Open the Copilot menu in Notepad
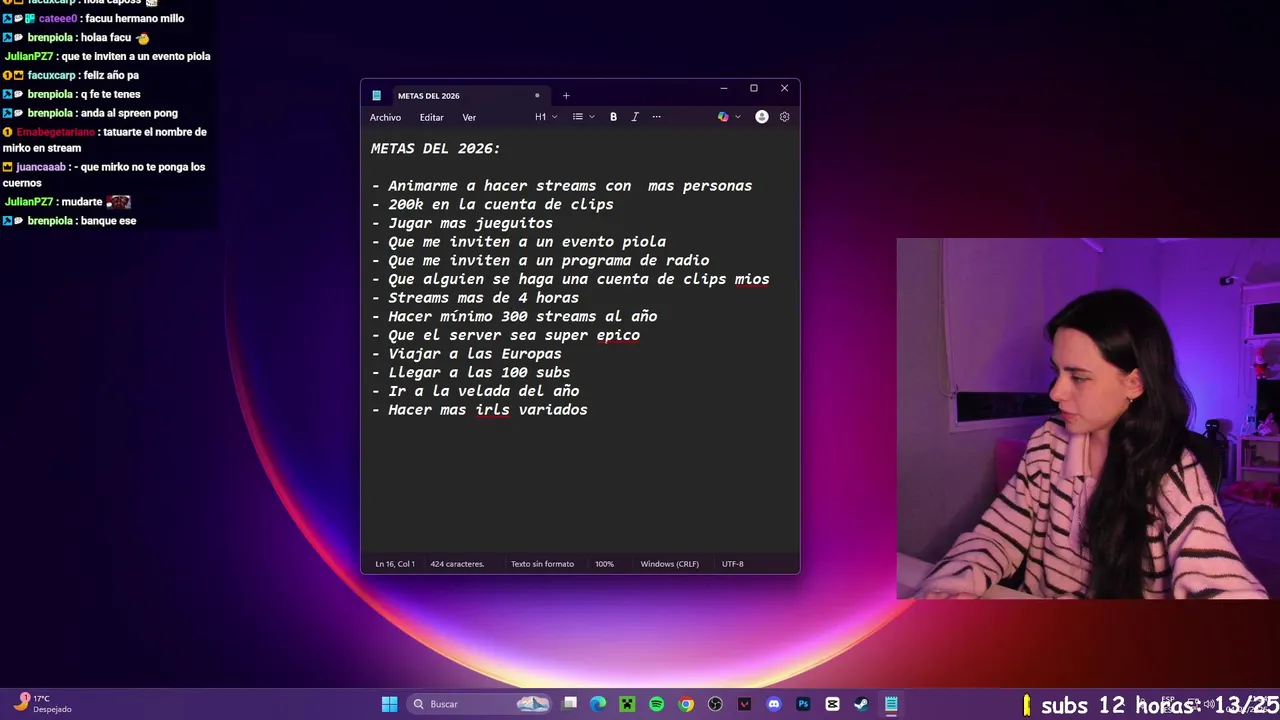1280x720 pixels. point(729,117)
